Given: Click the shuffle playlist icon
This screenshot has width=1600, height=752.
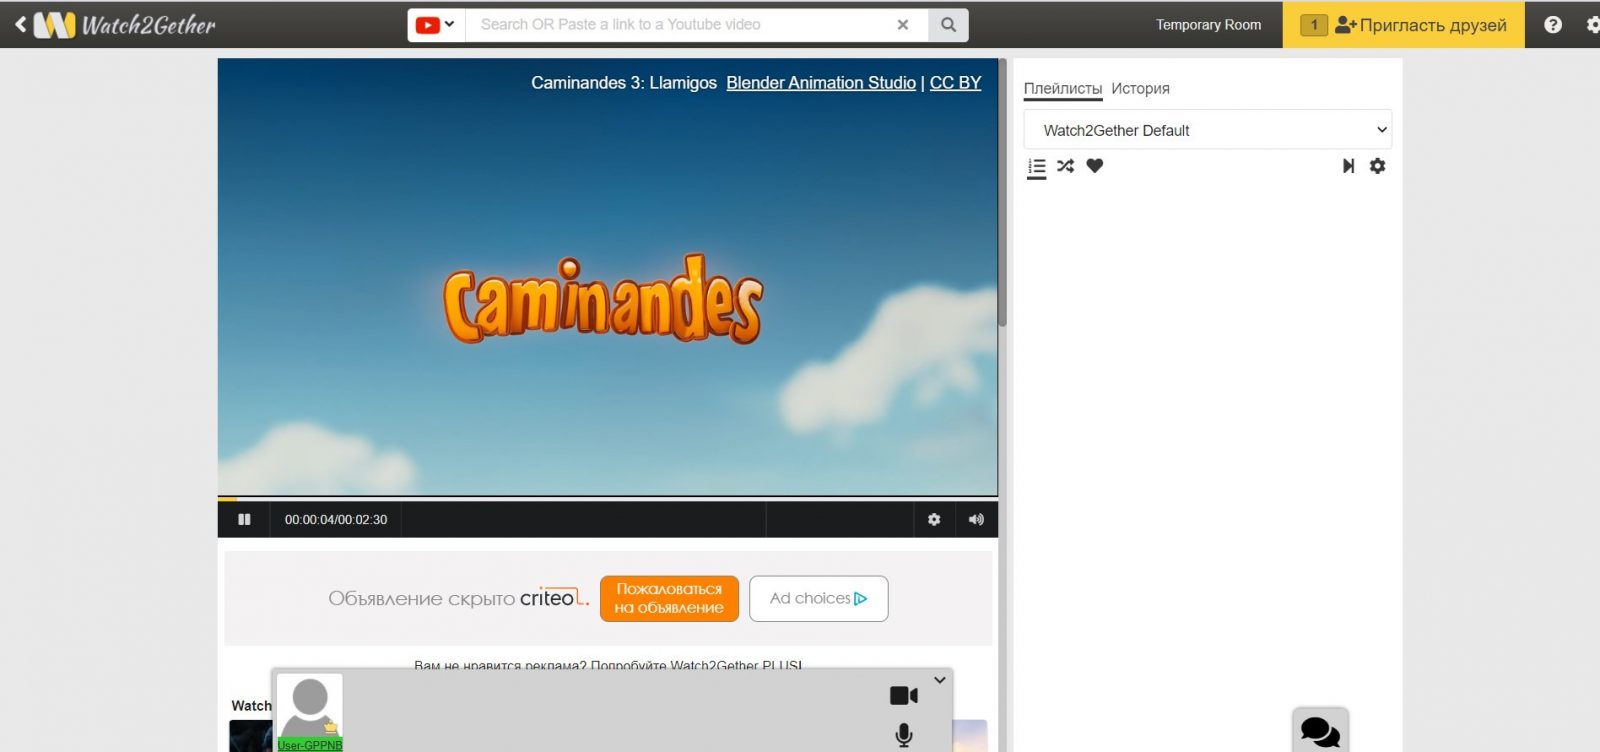Looking at the screenshot, I should point(1065,166).
